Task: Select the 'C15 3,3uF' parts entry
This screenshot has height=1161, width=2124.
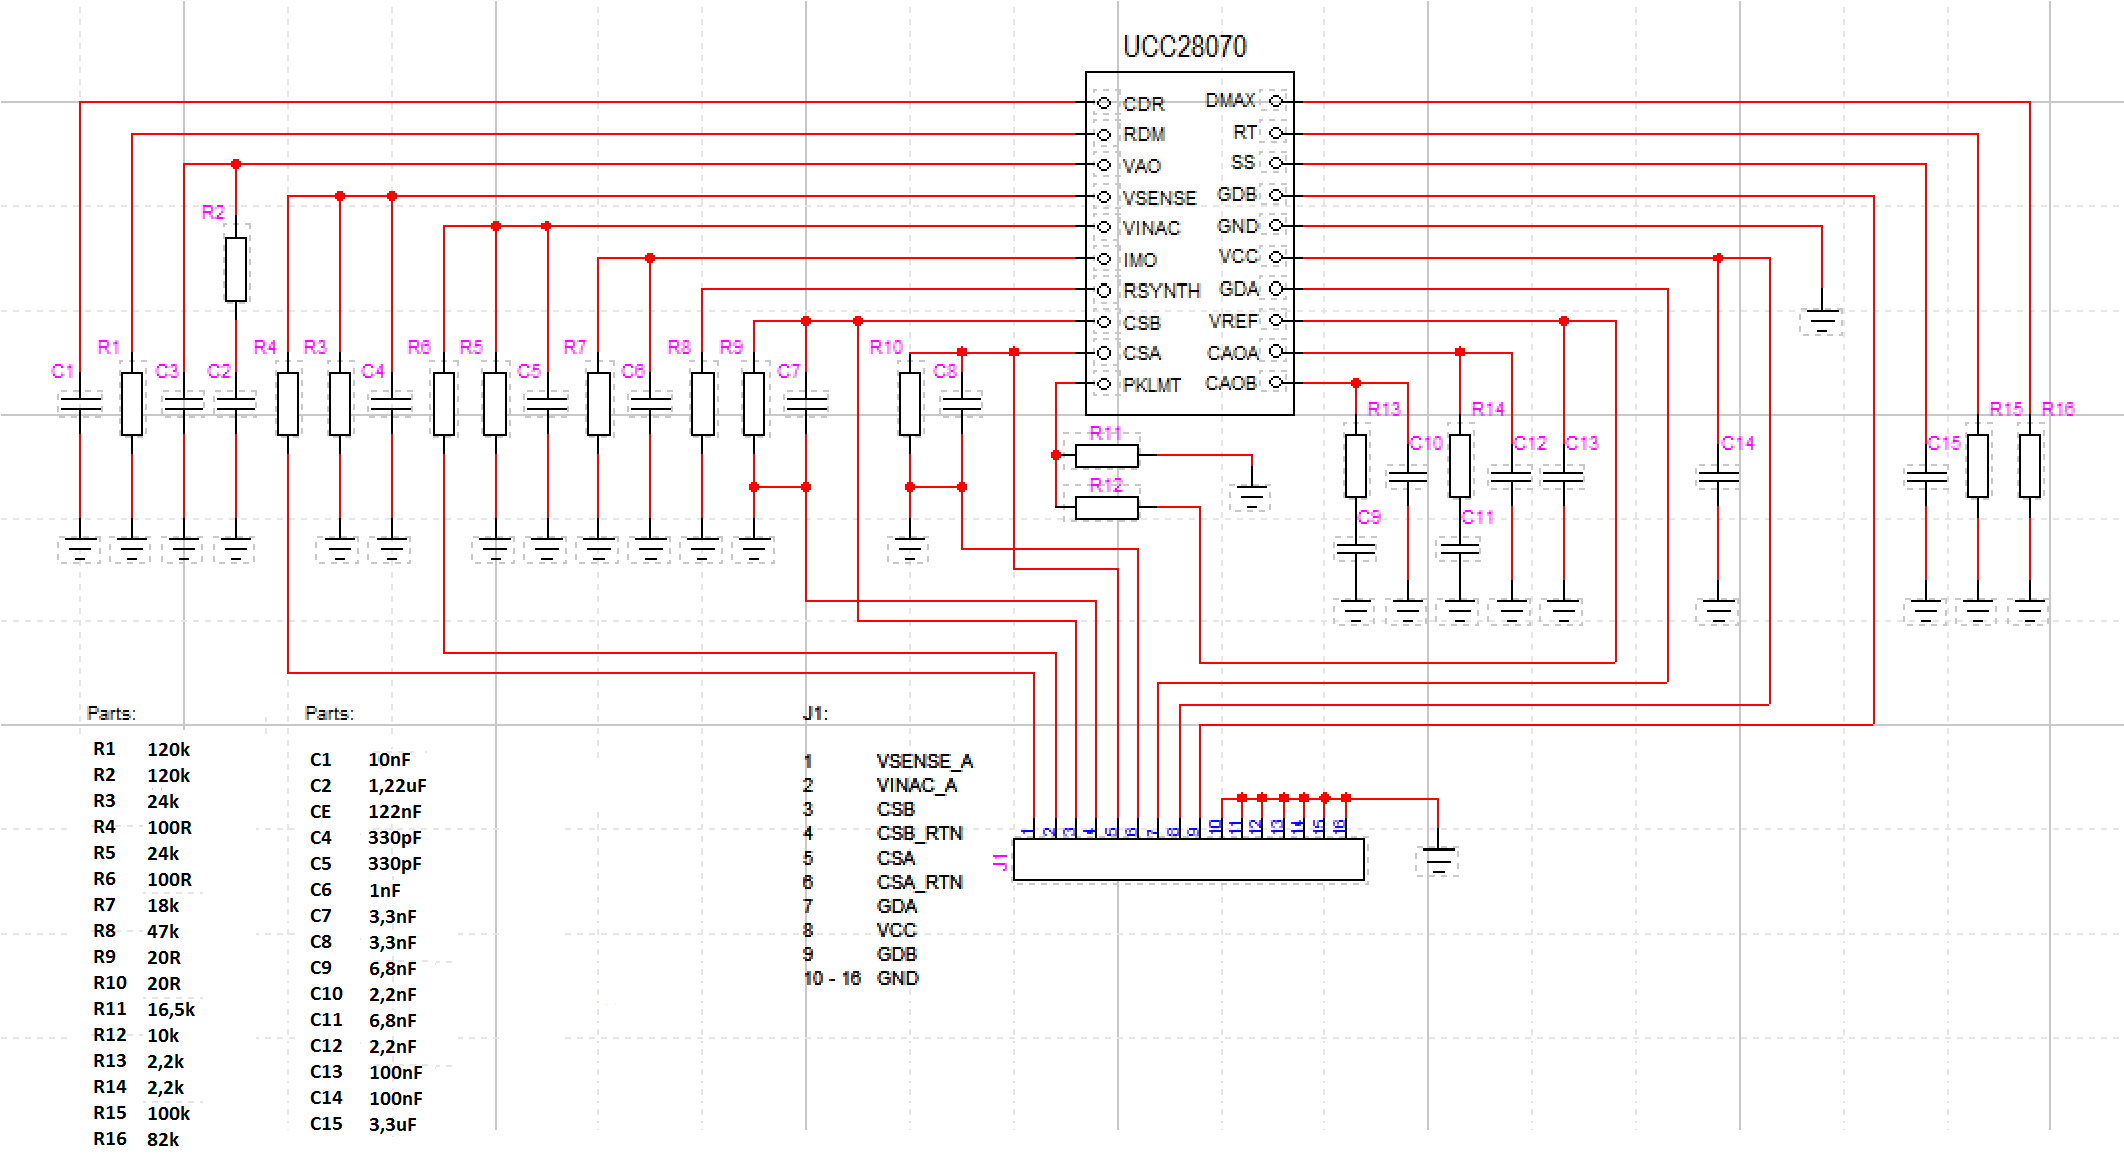Action: 363,1123
